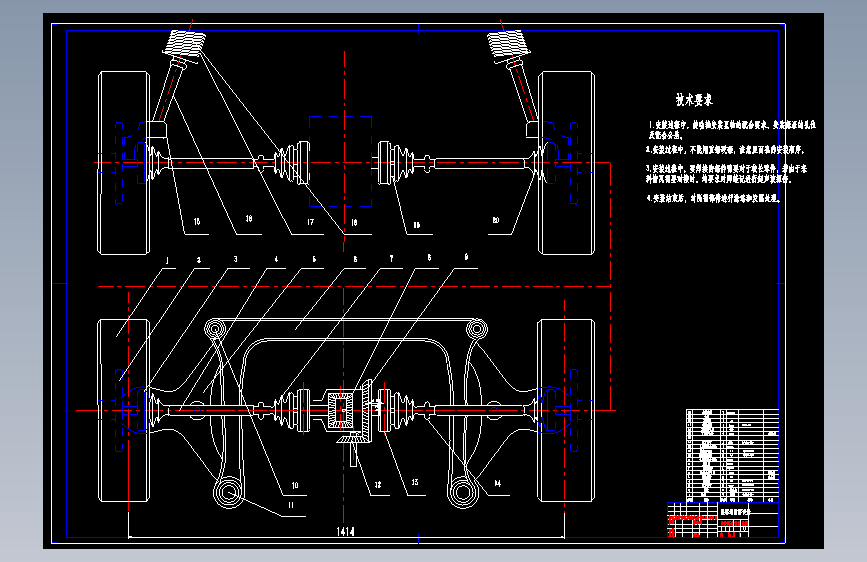867x562 pixels.
Task: Click part callout number 11
Action: coord(291,504)
